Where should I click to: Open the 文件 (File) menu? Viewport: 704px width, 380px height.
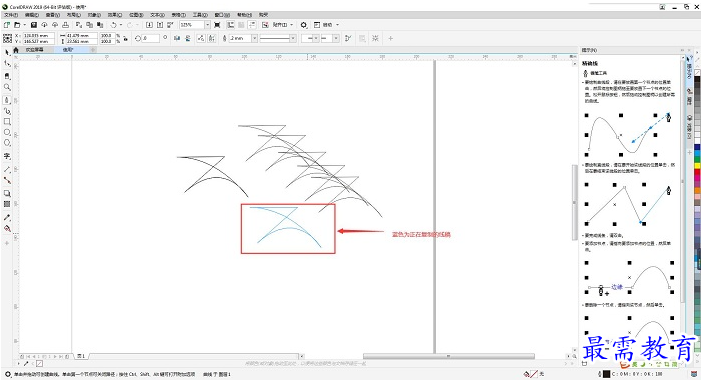click(x=11, y=15)
